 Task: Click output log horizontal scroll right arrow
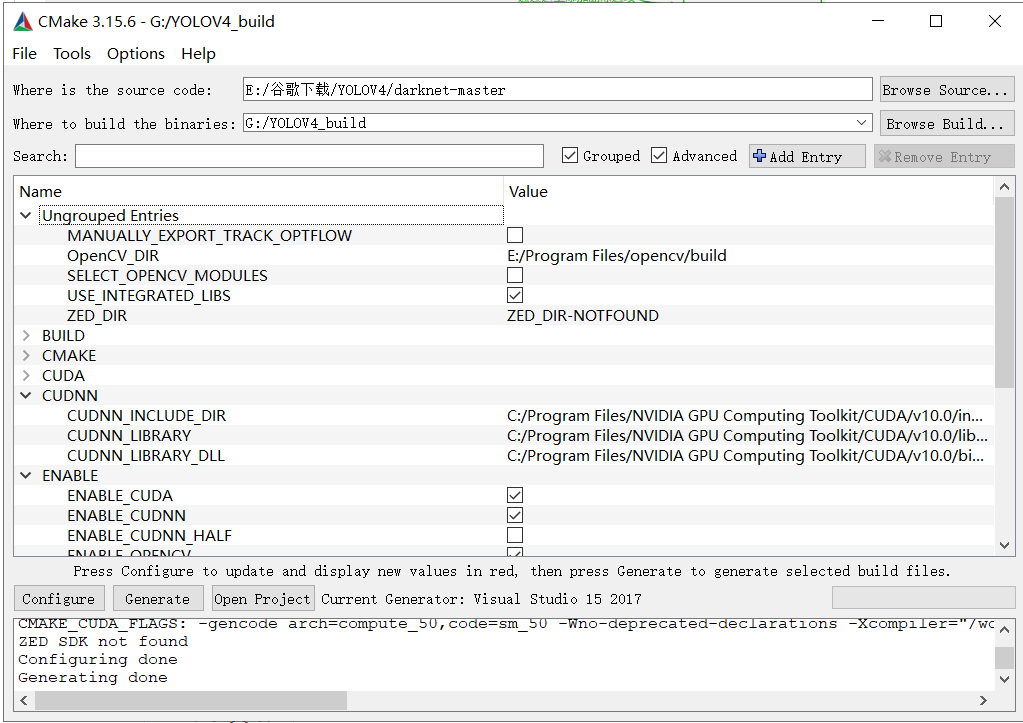[983, 701]
